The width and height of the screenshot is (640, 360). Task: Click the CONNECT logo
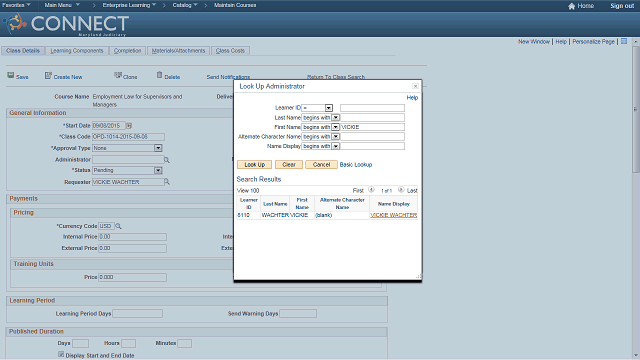67,24
